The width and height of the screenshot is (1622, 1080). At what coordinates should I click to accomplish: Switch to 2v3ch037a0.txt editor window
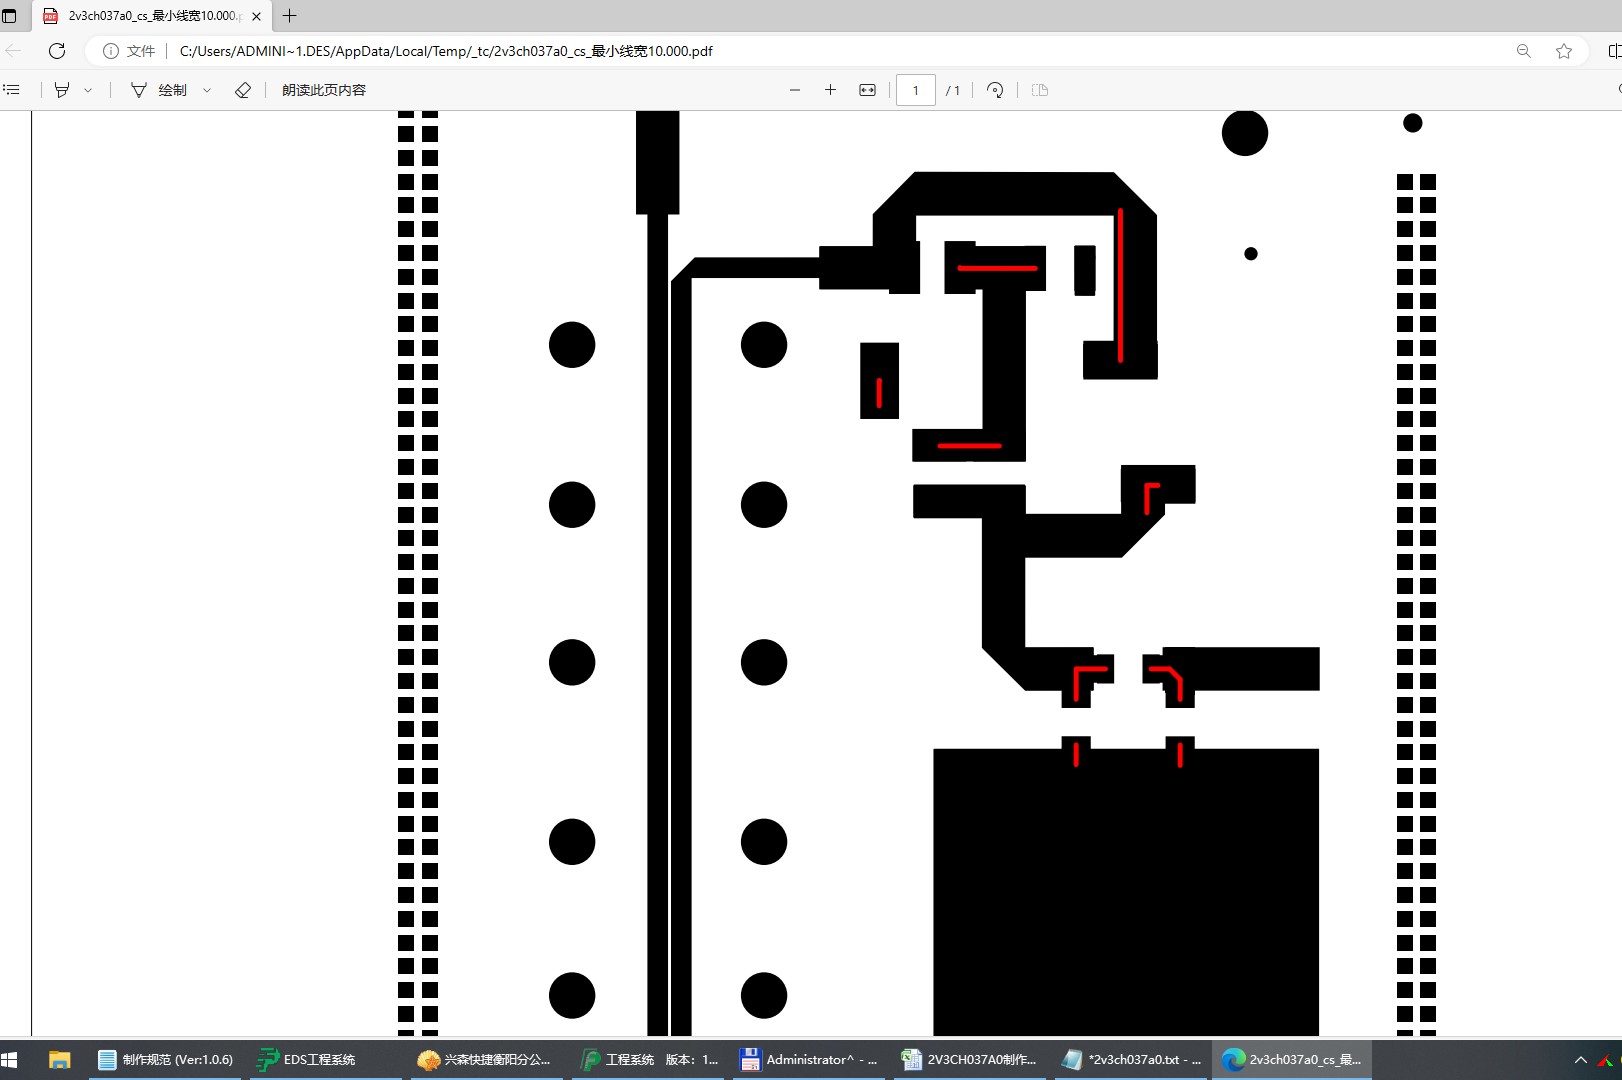pyautogui.click(x=1132, y=1060)
